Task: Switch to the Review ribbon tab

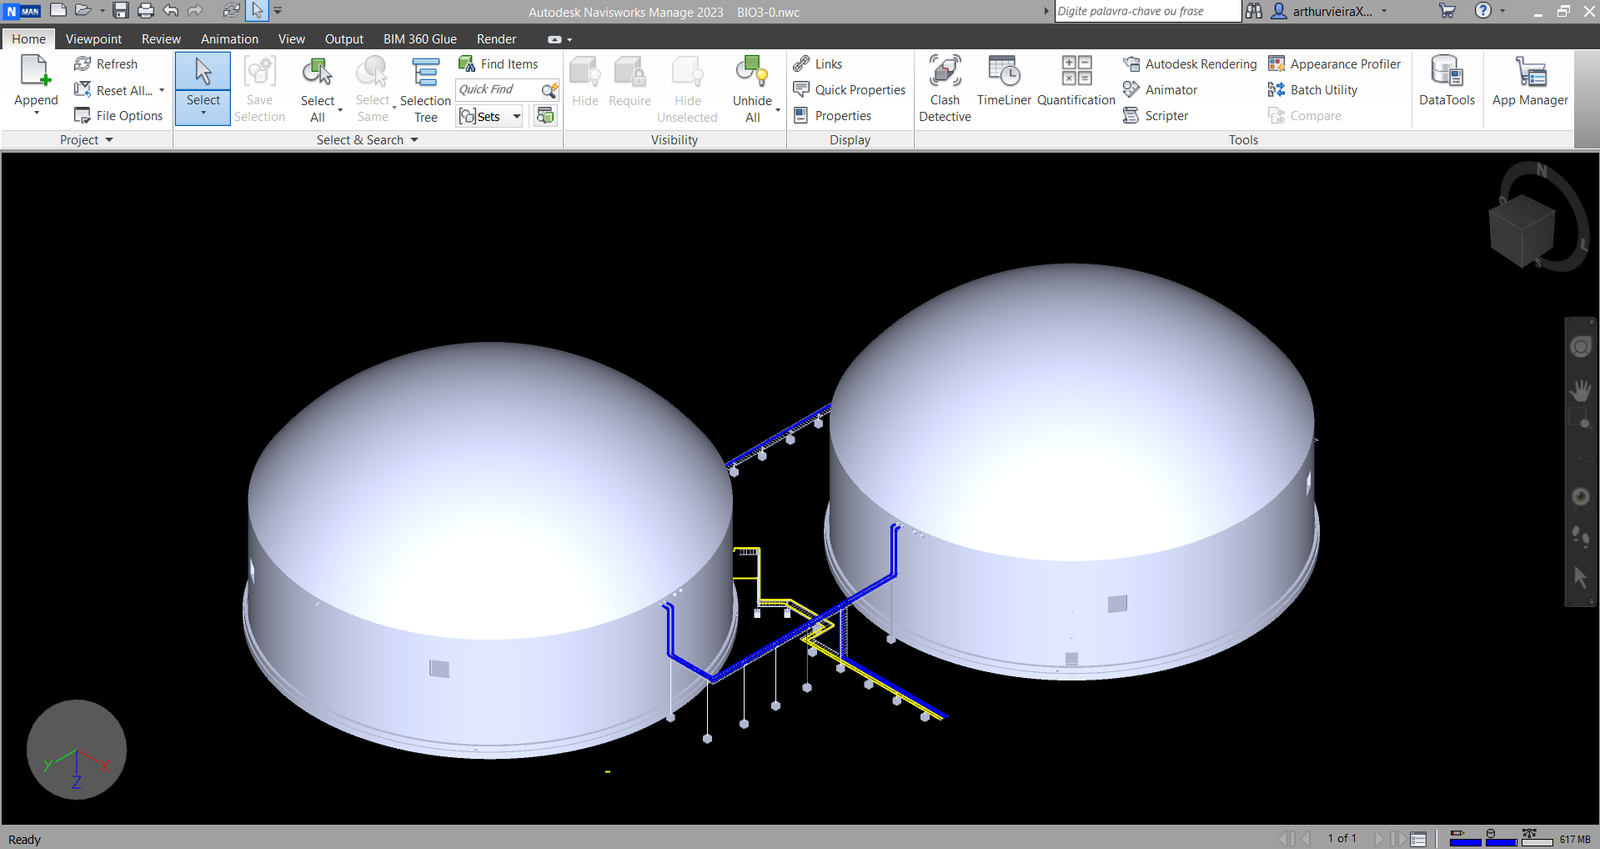Action: point(161,39)
